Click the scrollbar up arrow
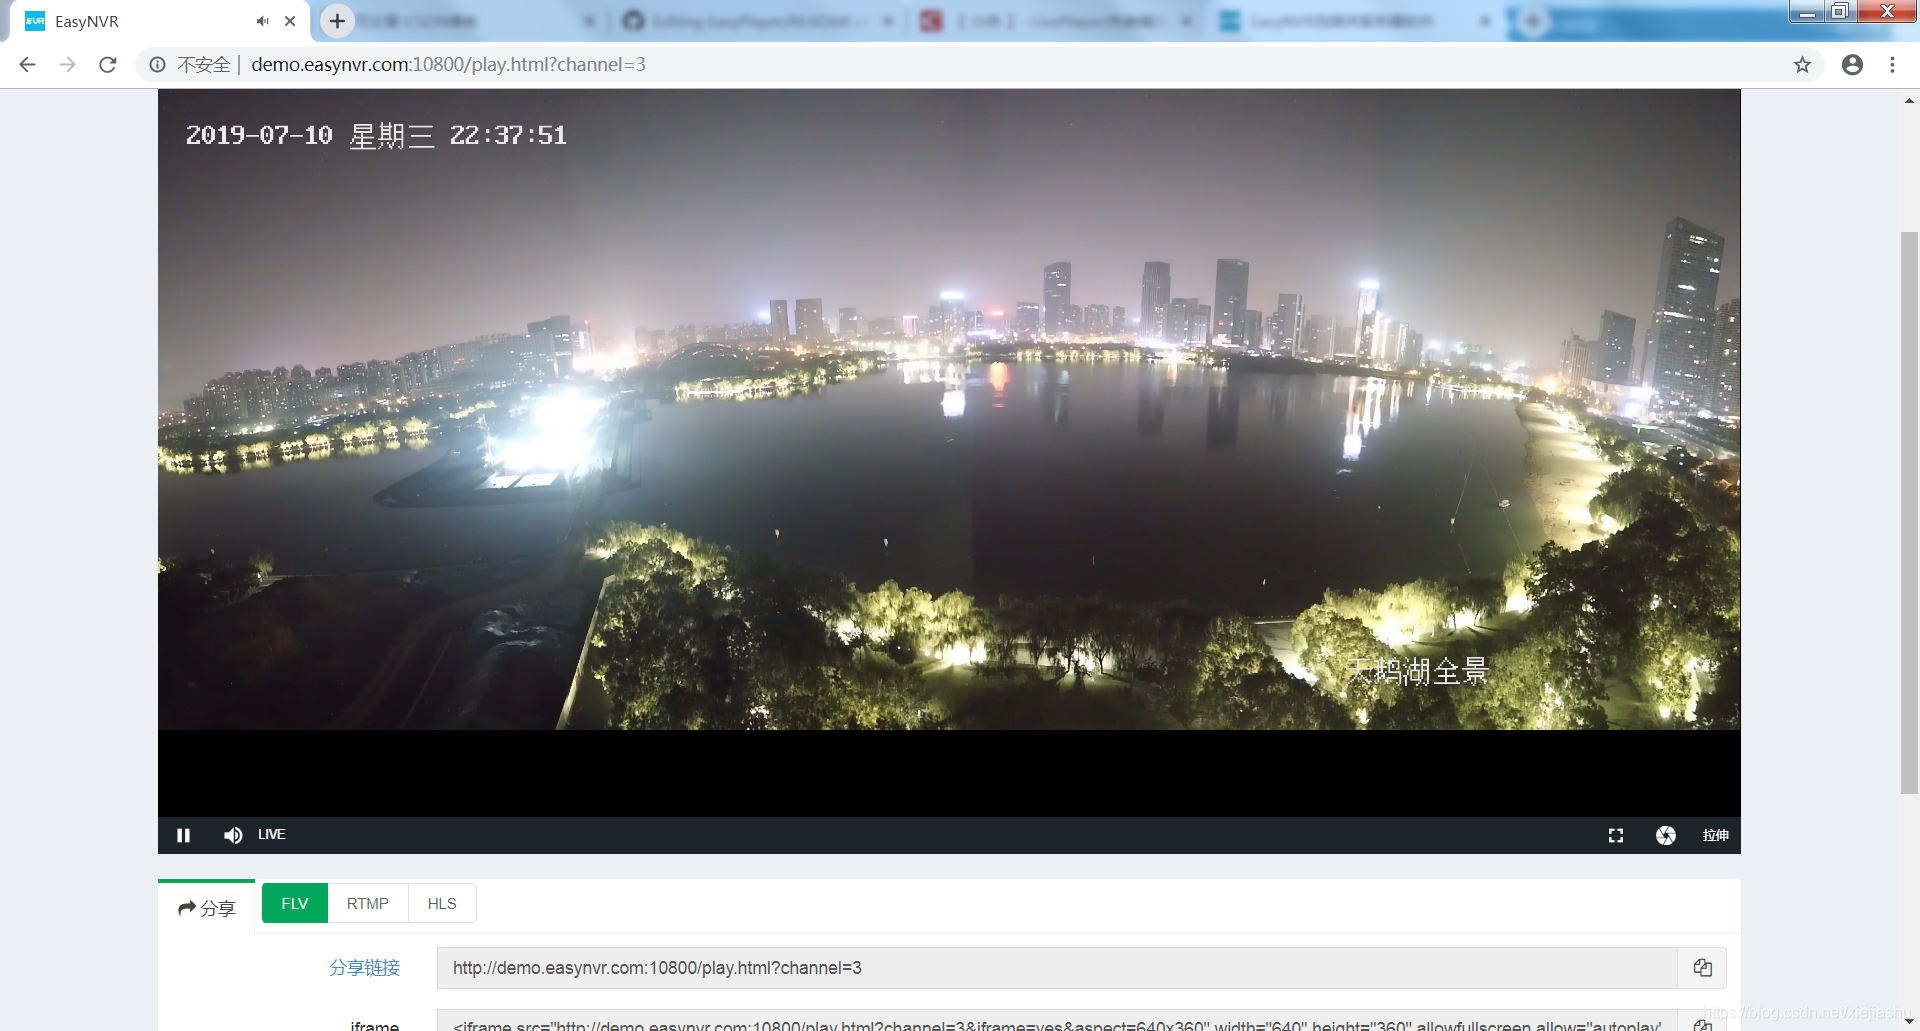 click(1909, 100)
